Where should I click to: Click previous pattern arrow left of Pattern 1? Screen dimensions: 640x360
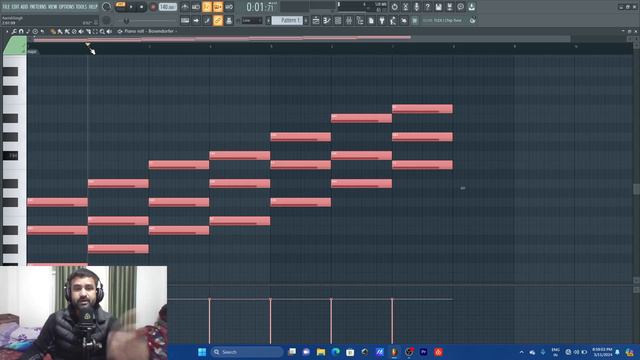pyautogui.click(x=269, y=20)
